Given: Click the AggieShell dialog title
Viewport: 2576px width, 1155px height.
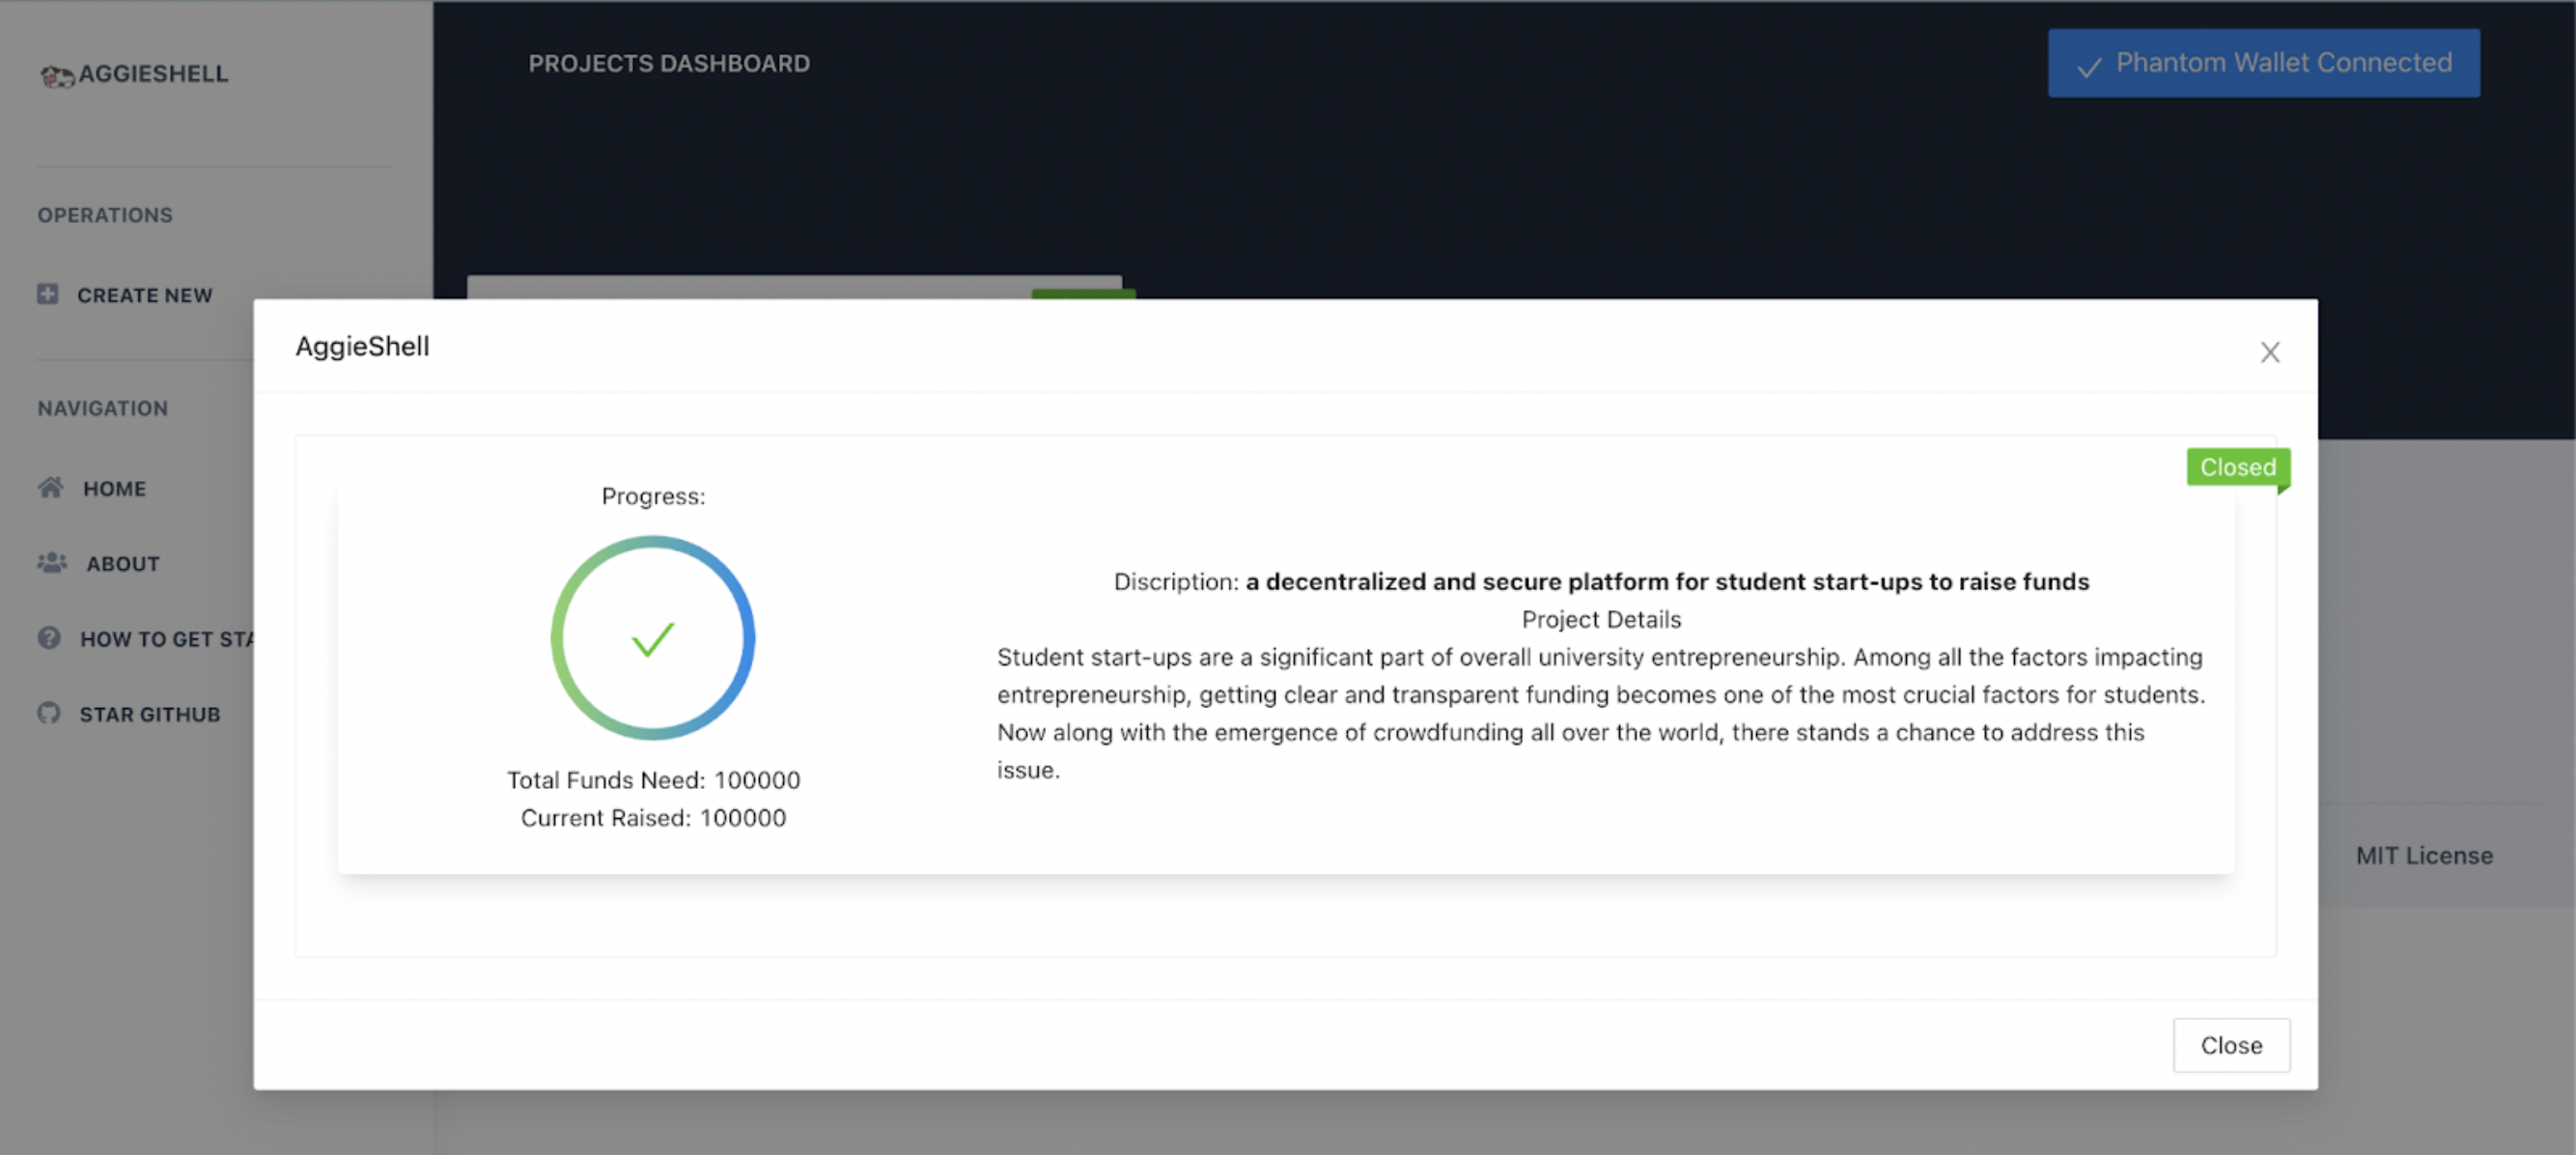Looking at the screenshot, I should (x=362, y=346).
